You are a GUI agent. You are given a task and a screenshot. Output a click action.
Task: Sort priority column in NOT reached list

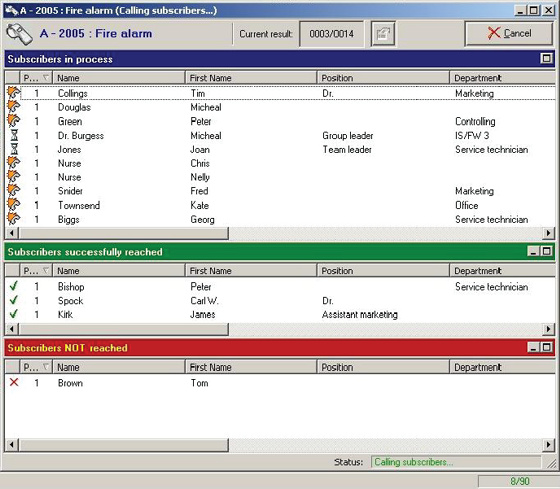(36, 367)
